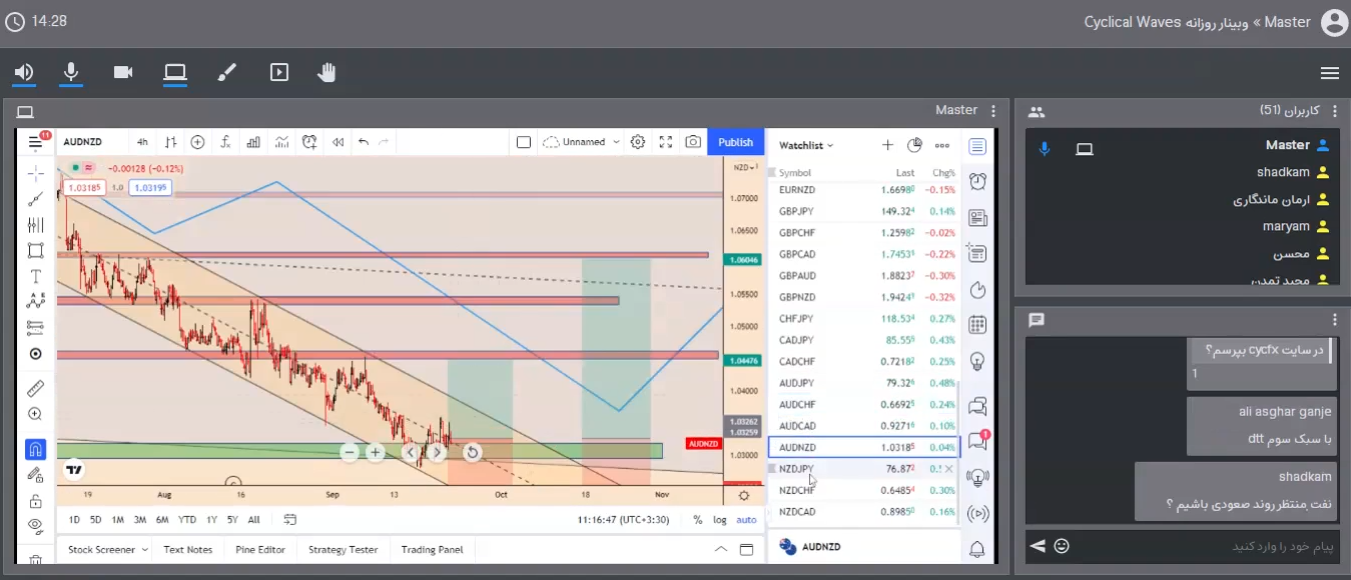Select the text tool in the drawing sidebar

pos(35,276)
